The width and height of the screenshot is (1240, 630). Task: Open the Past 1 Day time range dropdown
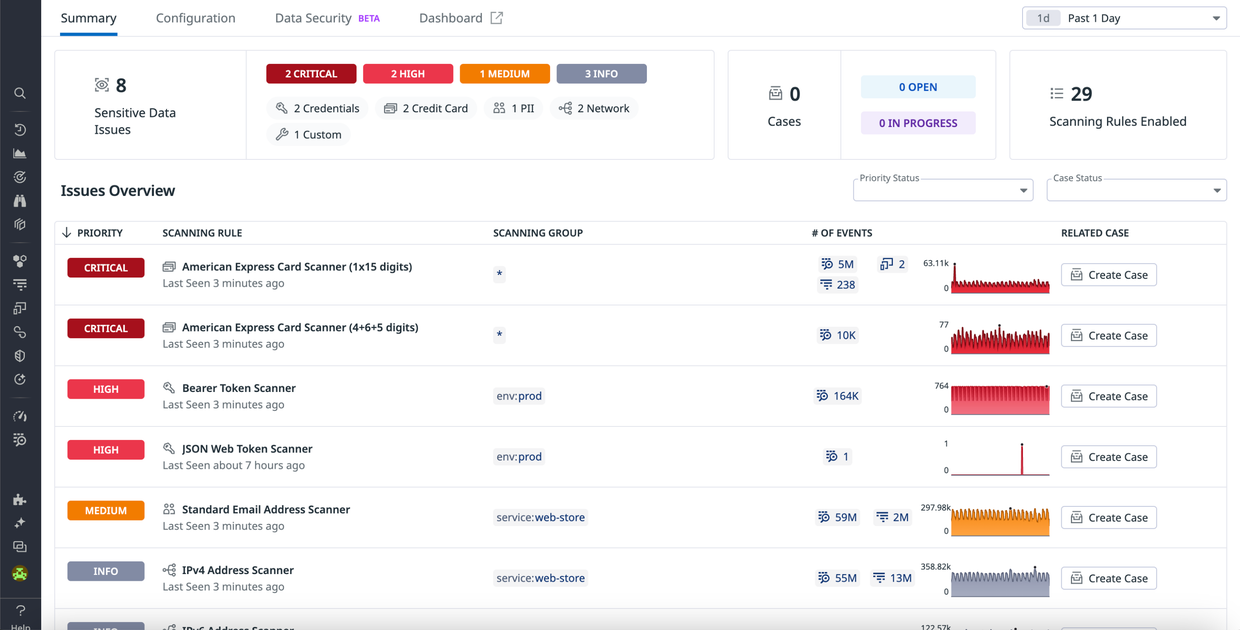coord(1124,18)
